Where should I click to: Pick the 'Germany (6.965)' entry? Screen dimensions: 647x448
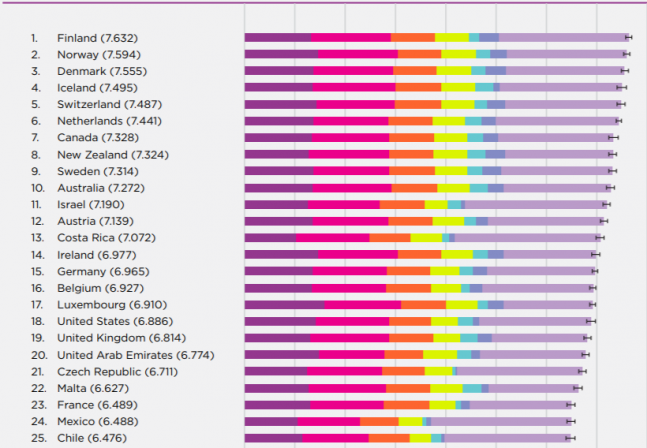point(103,271)
